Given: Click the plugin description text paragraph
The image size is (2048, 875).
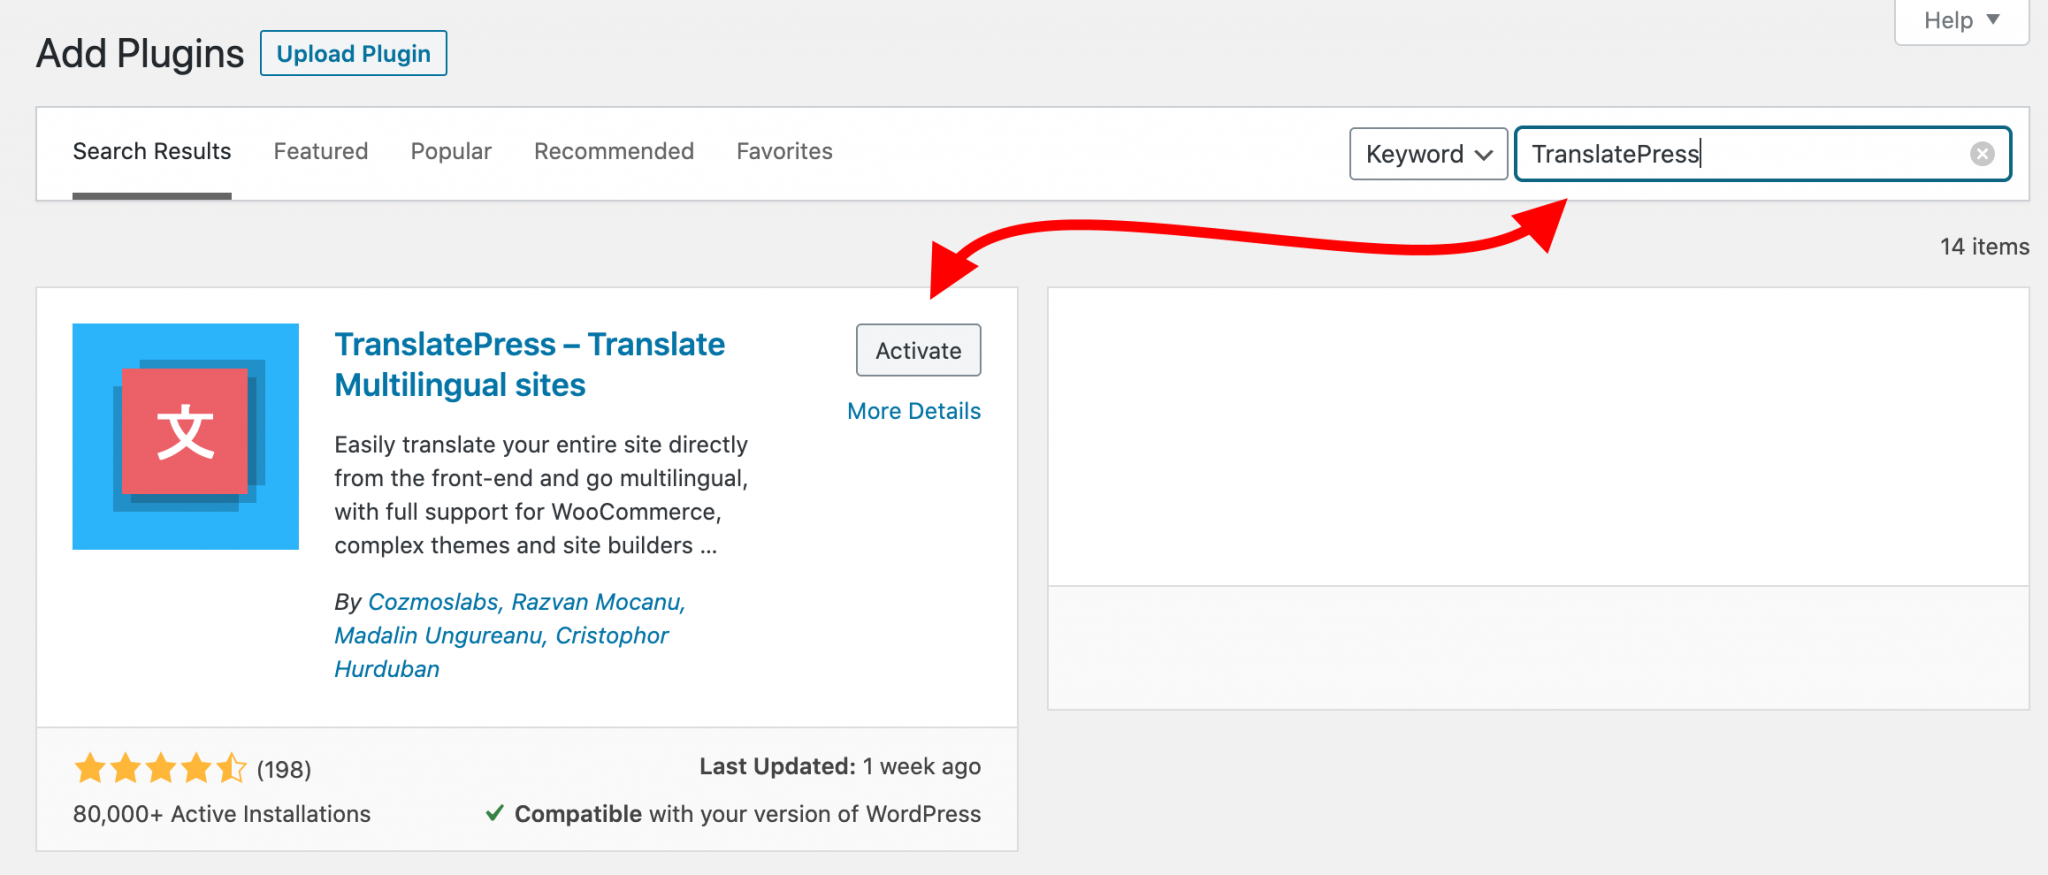Looking at the screenshot, I should 541,495.
